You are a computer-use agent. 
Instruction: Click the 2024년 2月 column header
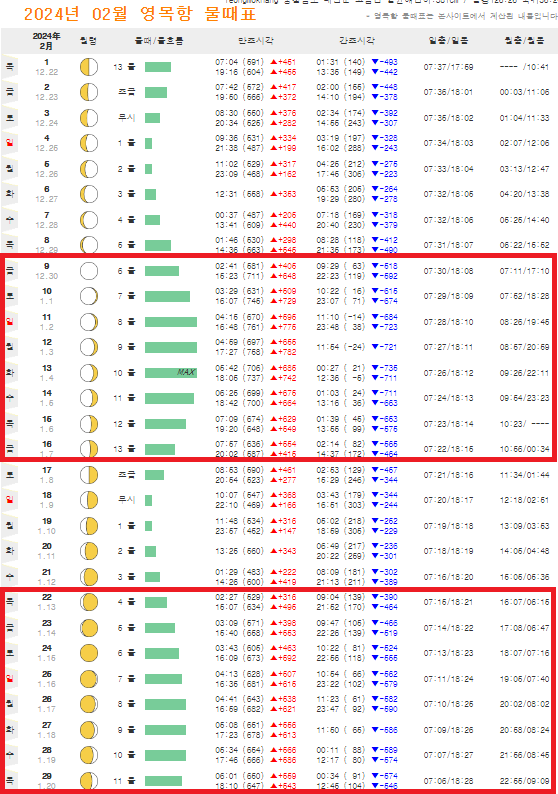(x=46, y=41)
